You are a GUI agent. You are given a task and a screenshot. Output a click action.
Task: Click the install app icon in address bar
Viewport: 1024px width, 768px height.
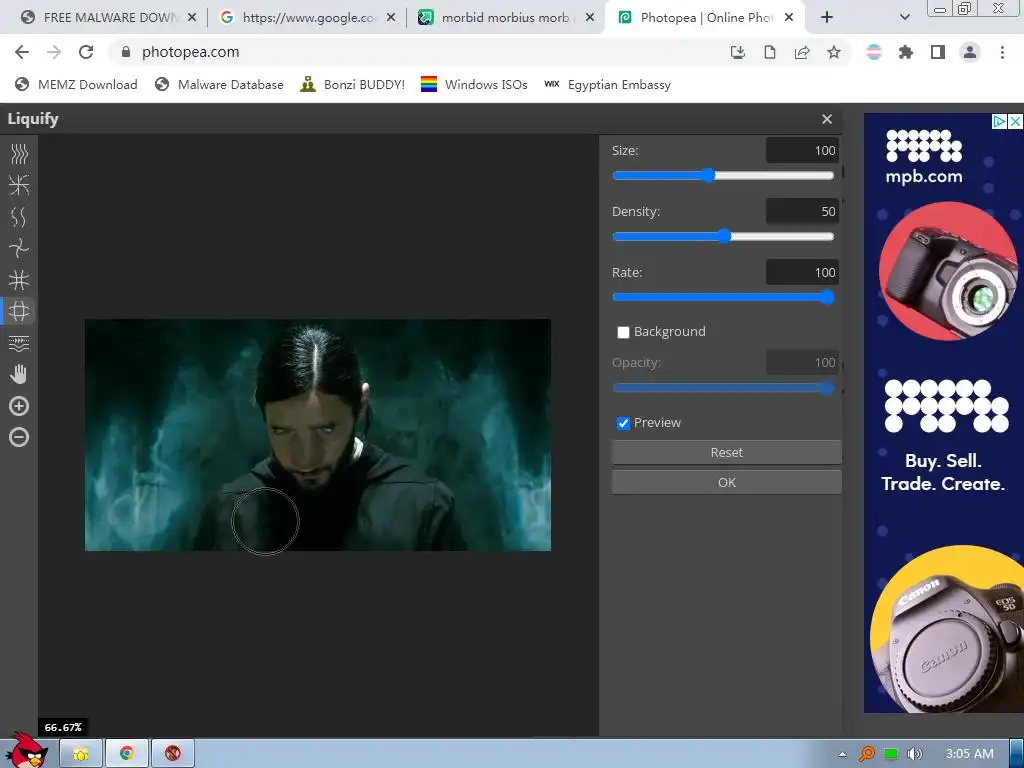click(738, 52)
